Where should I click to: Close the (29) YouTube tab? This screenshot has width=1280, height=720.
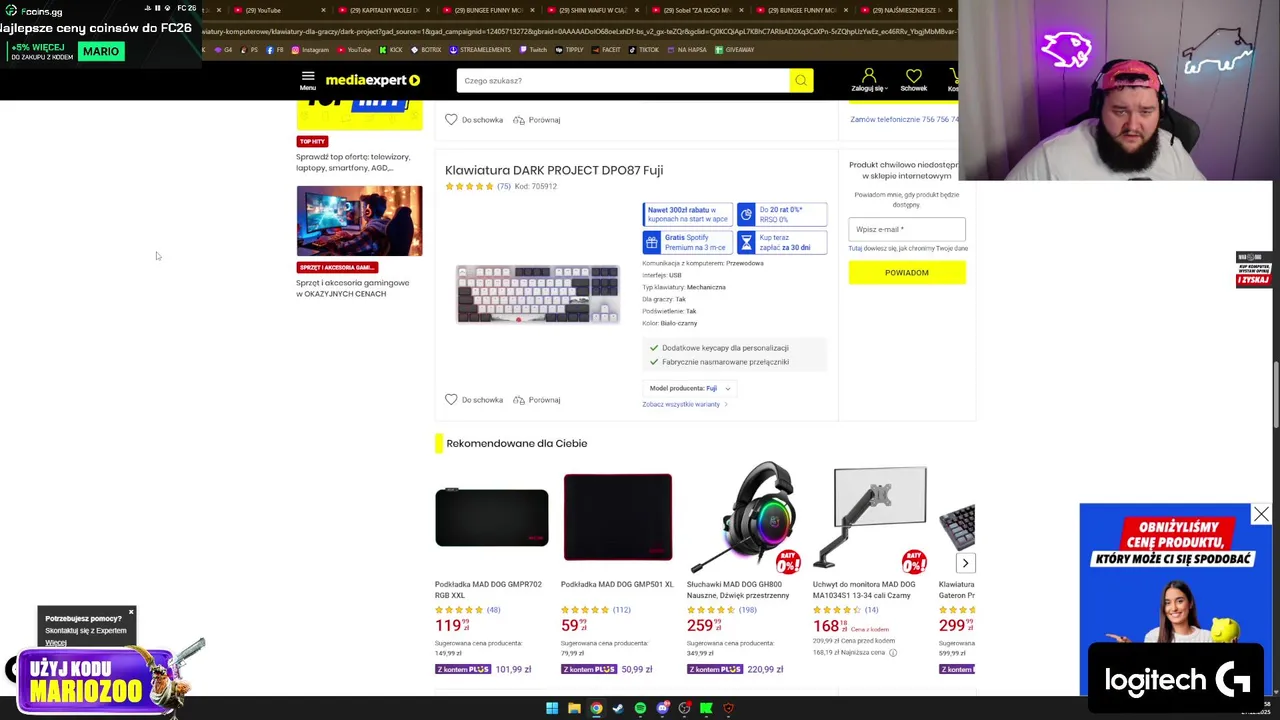323,10
